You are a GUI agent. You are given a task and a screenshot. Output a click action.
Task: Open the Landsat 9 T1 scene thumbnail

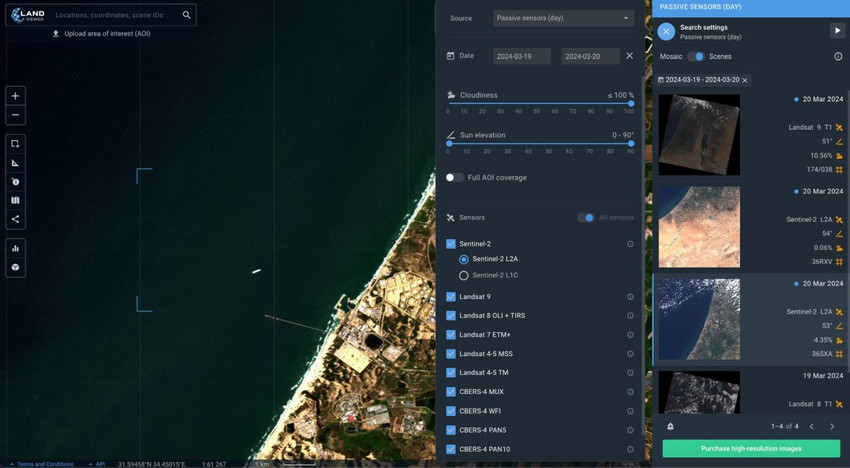699,134
